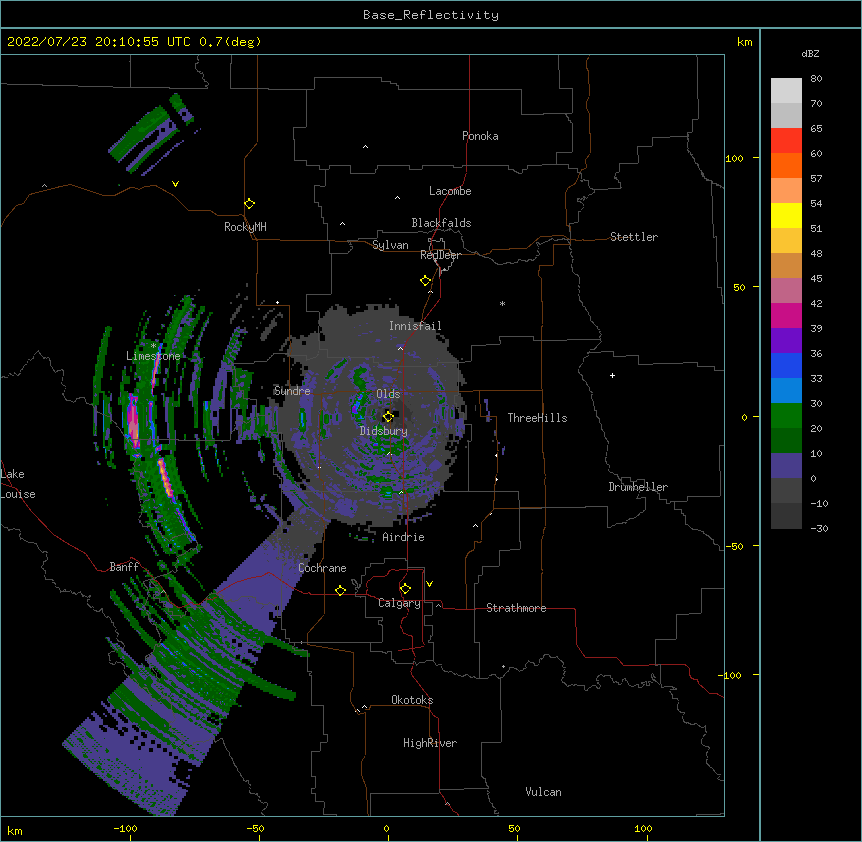Click the Airdrie label
Screen dimensions: 862x842
tap(404, 537)
